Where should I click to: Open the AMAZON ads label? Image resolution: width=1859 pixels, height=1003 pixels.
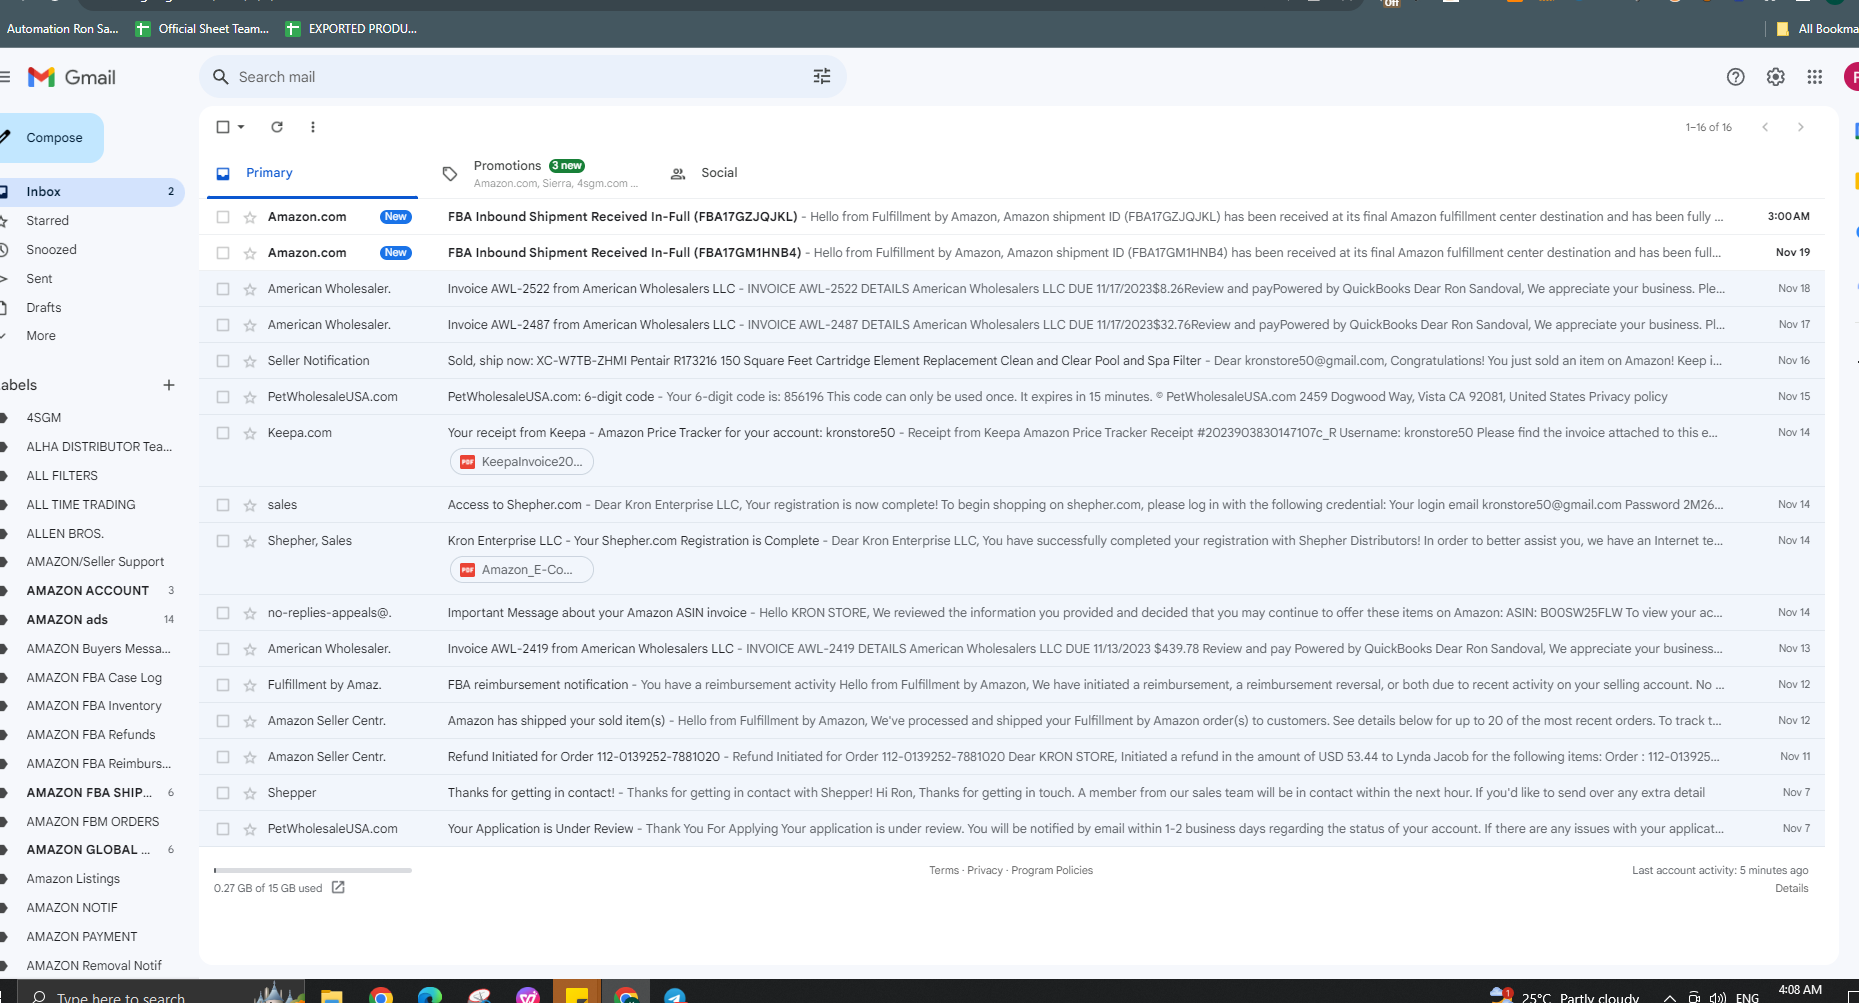pyautogui.click(x=67, y=620)
